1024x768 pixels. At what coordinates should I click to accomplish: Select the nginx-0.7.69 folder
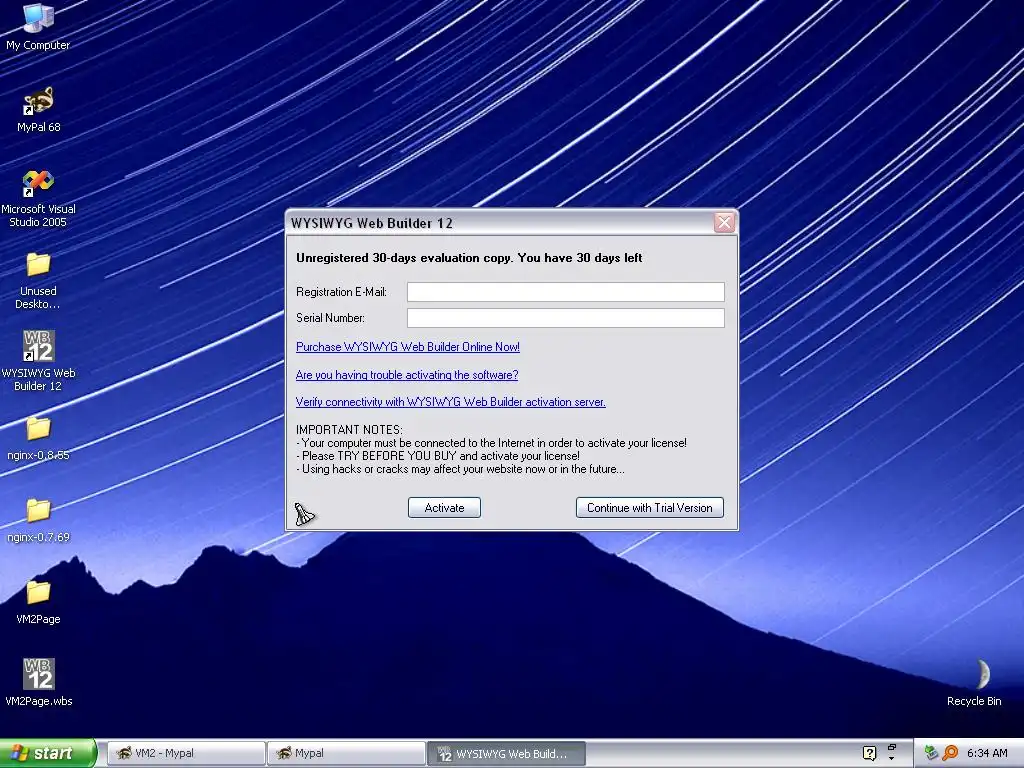tap(39, 520)
